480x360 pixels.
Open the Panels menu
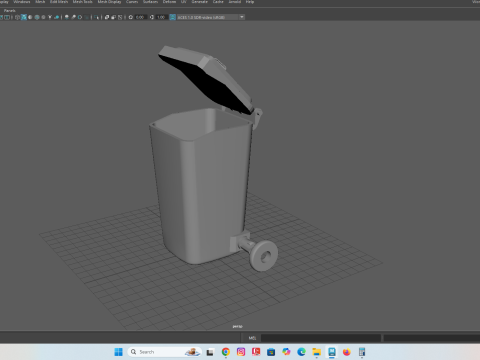(9, 11)
